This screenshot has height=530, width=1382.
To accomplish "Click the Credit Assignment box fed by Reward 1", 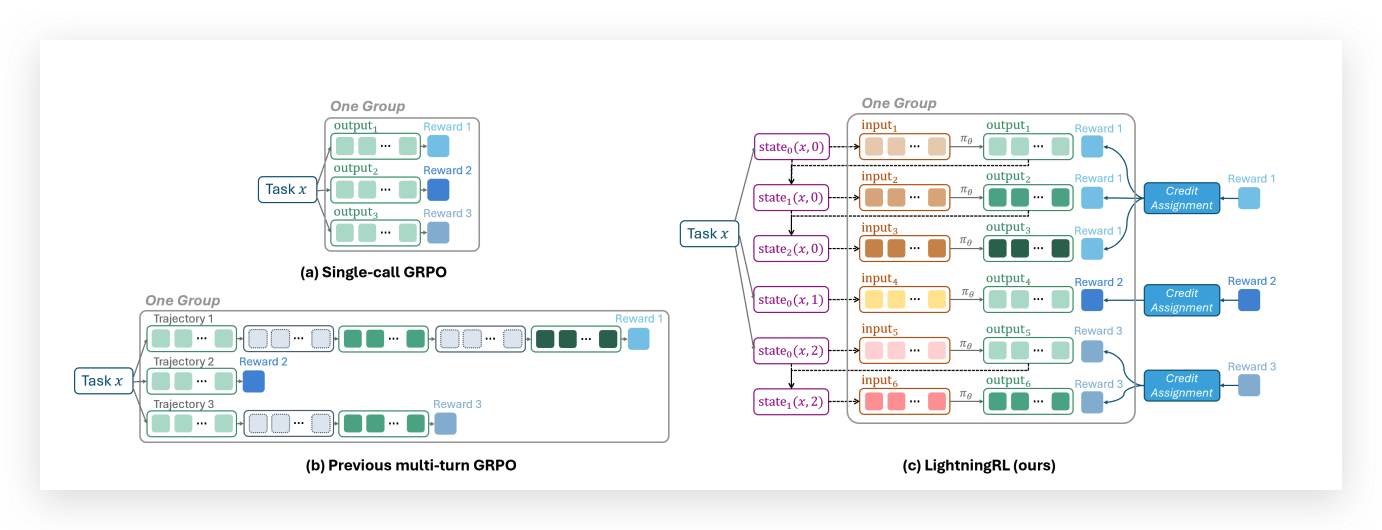I will click(x=1181, y=197).
